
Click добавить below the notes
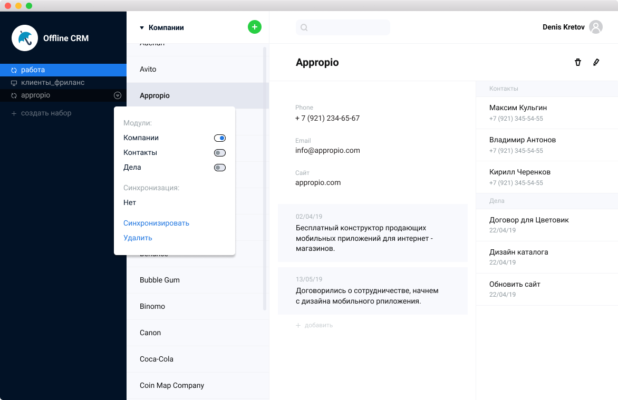317,325
